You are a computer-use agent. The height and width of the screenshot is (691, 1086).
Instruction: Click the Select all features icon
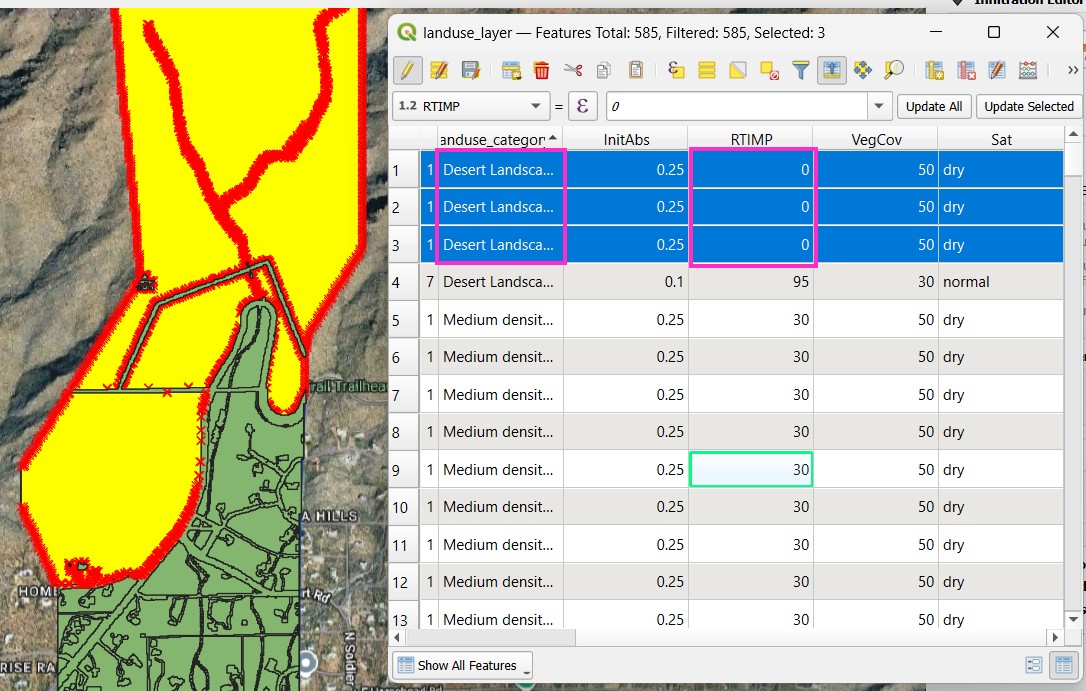[707, 70]
